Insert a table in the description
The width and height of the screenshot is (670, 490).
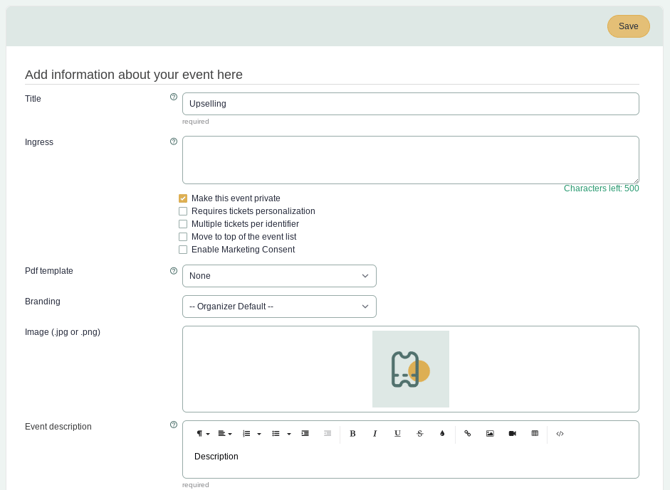535,433
